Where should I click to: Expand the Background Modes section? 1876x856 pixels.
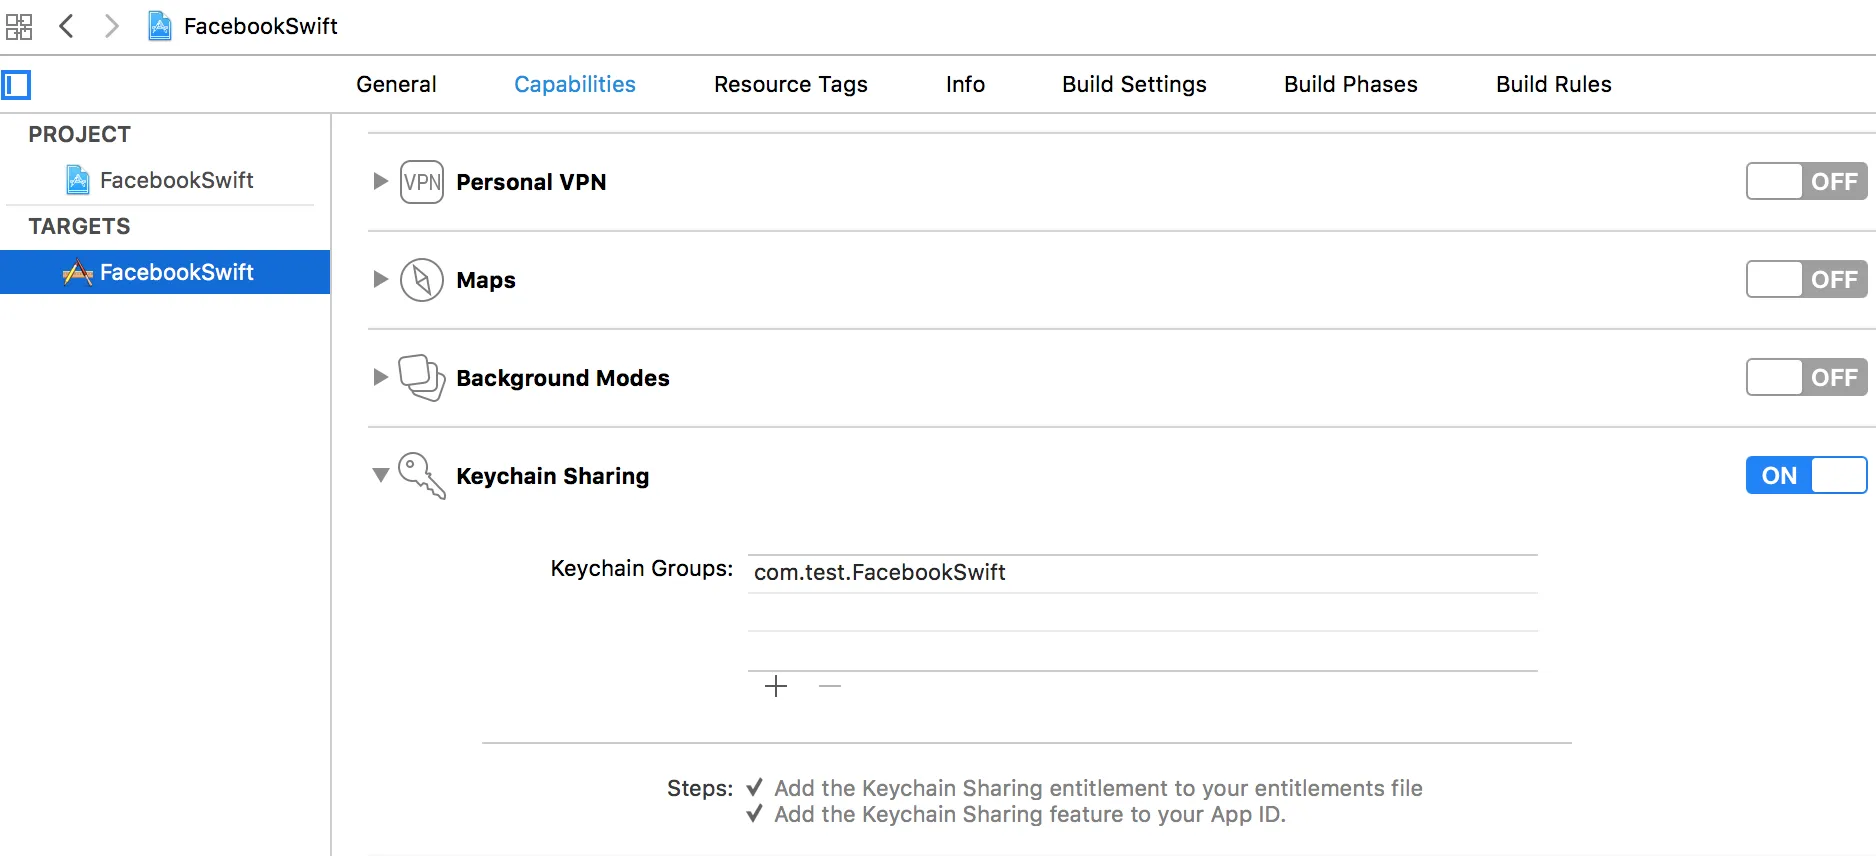pos(380,378)
